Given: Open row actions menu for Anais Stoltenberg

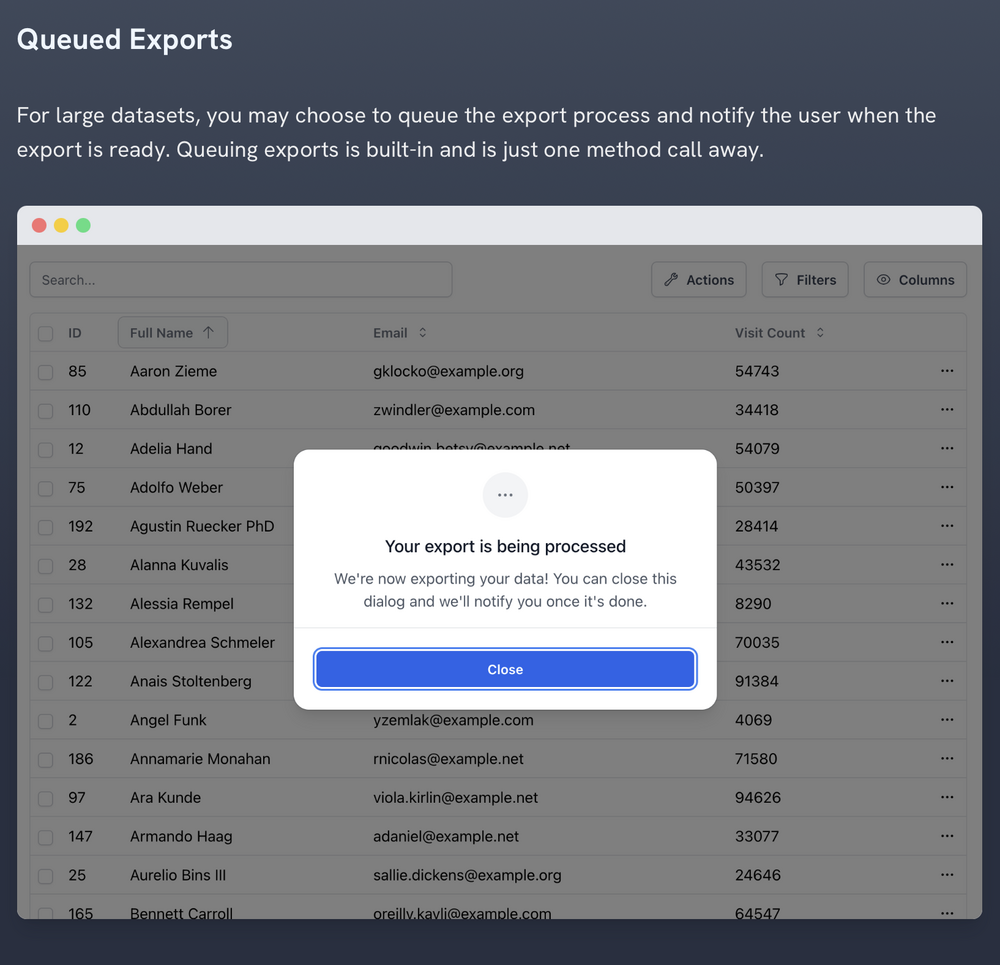Looking at the screenshot, I should pos(946,681).
